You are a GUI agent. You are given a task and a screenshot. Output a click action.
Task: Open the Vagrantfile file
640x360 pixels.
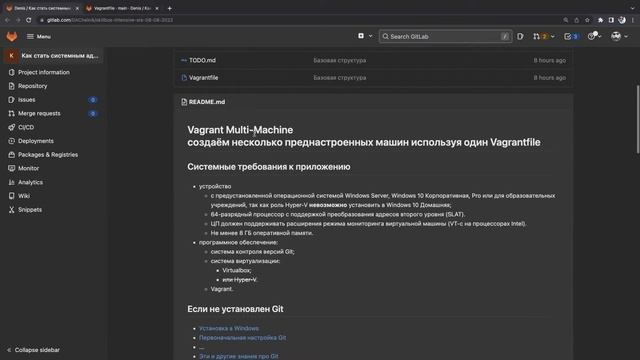[203, 78]
